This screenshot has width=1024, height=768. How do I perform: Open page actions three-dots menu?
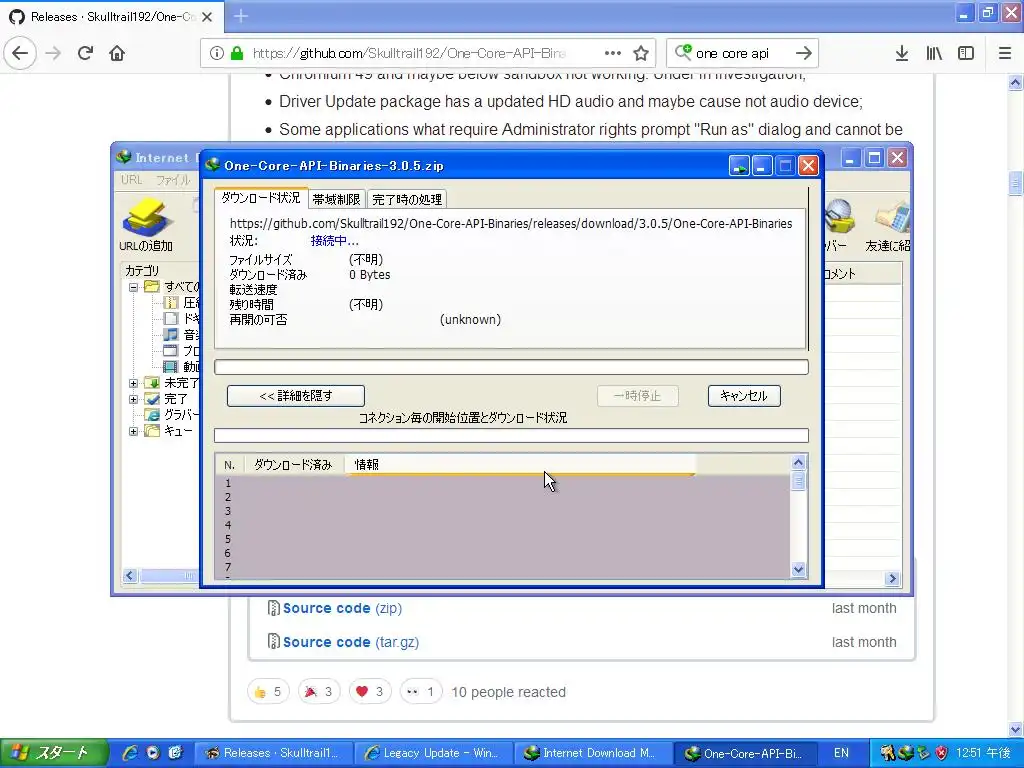point(613,53)
